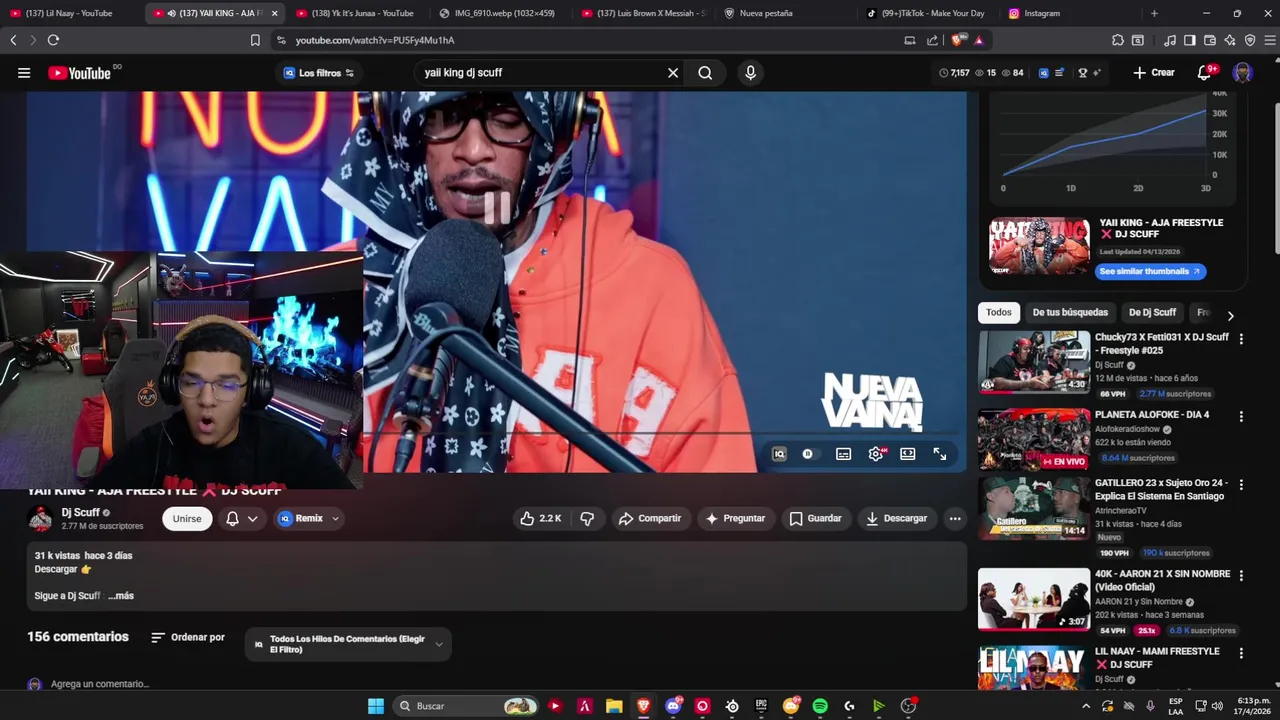Start voice search with the microphone
This screenshot has width=1280, height=720.
tap(750, 73)
